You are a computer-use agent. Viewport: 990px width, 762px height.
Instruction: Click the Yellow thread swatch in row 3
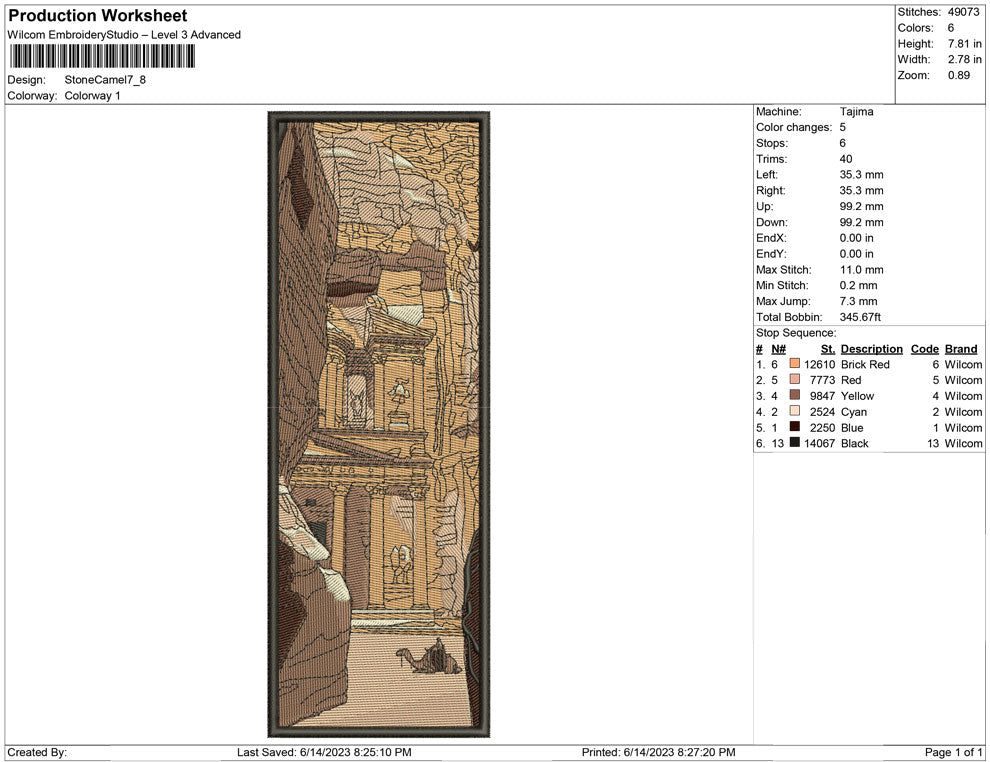coord(794,396)
